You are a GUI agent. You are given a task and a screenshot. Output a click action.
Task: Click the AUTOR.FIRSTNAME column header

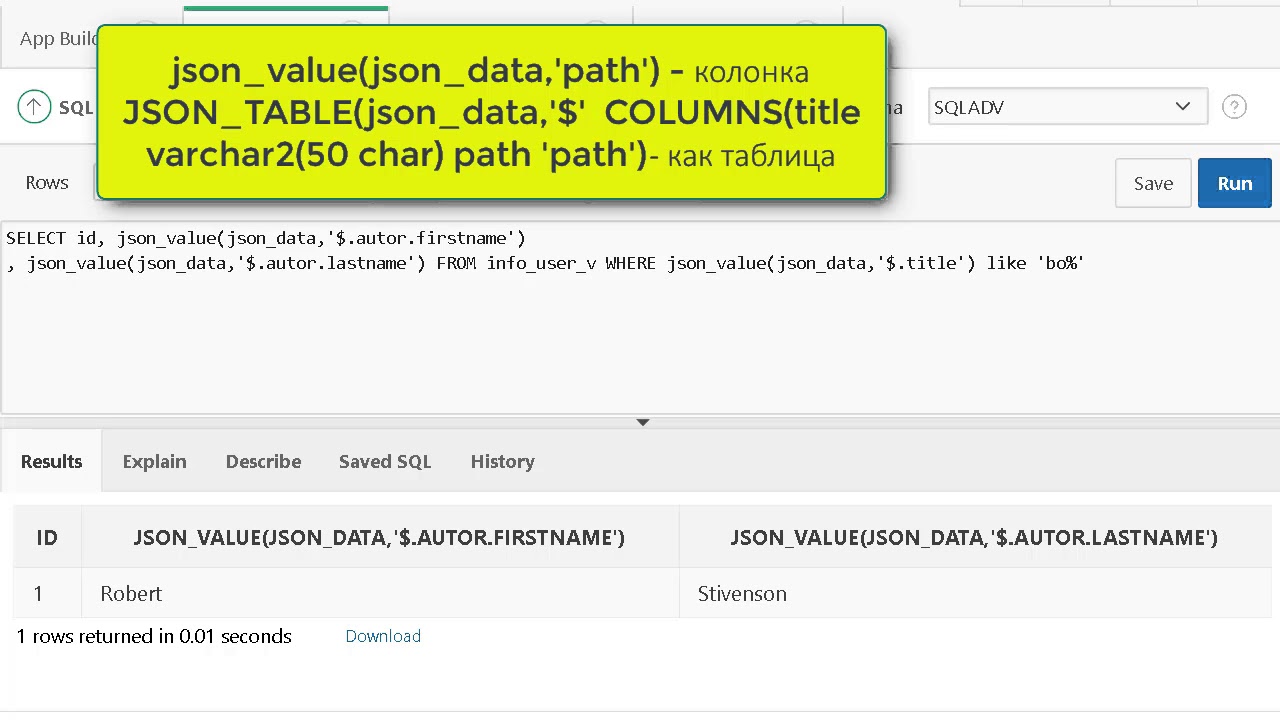pos(379,538)
